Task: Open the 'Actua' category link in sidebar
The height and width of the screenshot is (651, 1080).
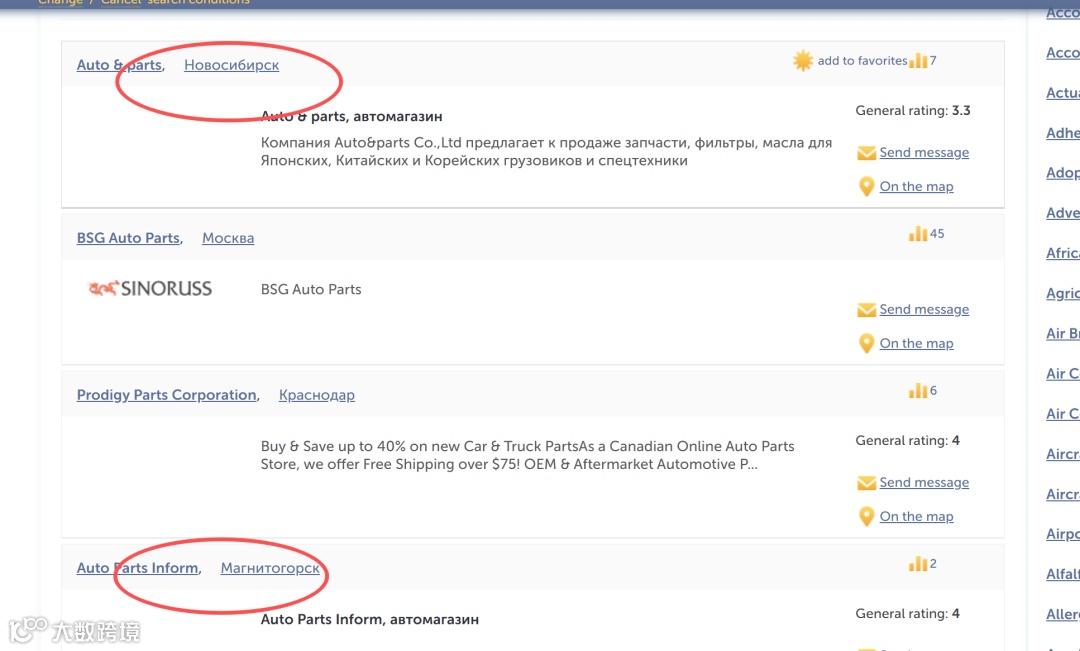Action: click(1063, 93)
